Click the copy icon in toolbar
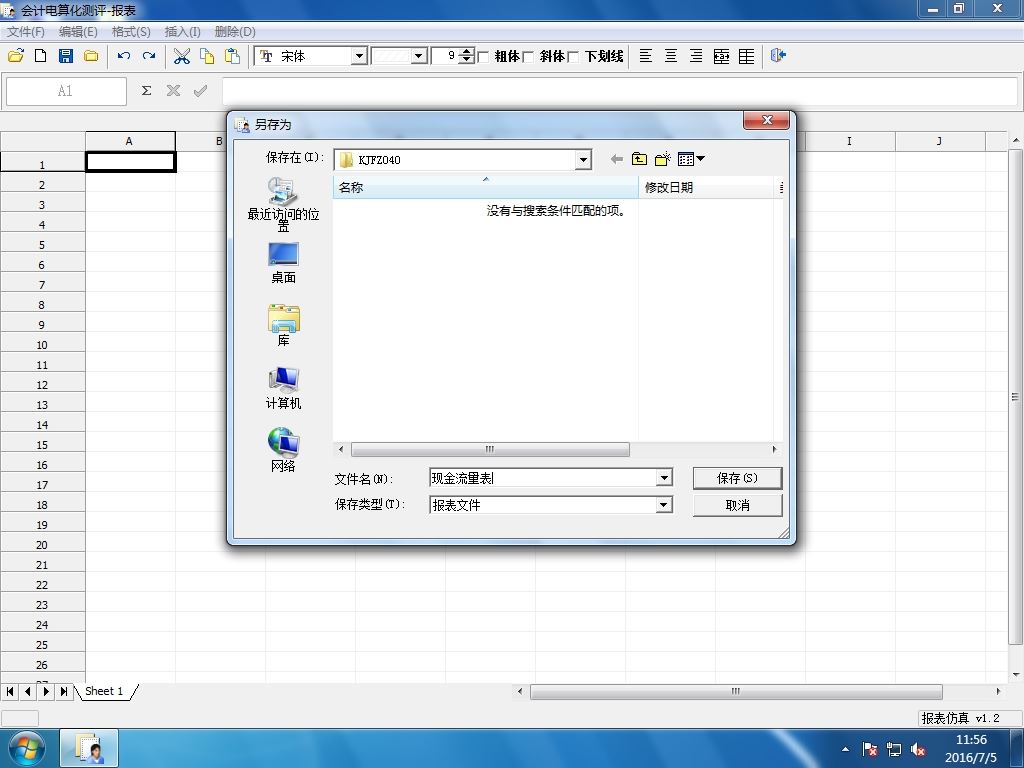 click(207, 56)
